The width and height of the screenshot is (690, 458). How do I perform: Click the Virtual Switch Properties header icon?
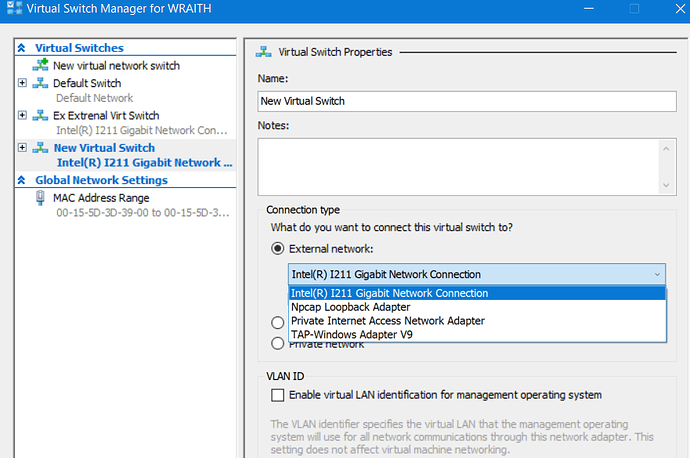click(x=265, y=52)
